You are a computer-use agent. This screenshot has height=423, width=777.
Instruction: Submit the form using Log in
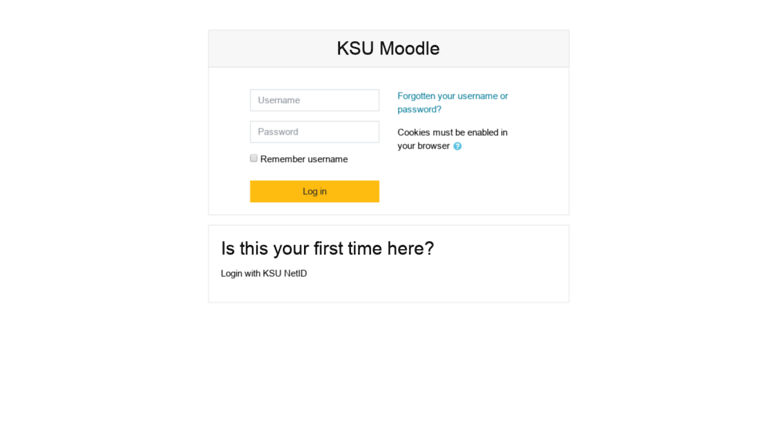tap(315, 191)
